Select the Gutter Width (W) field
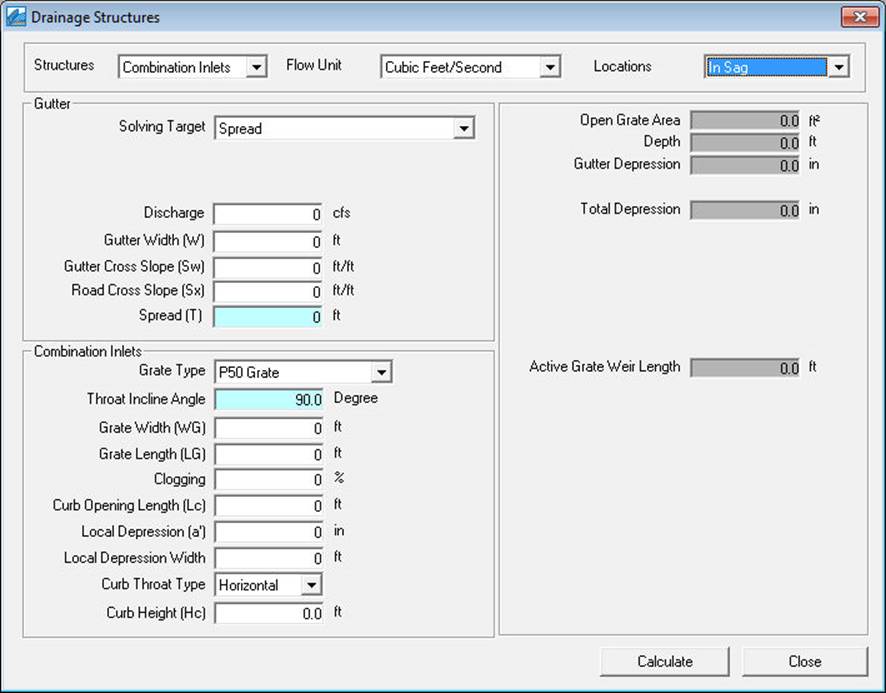 [265, 239]
